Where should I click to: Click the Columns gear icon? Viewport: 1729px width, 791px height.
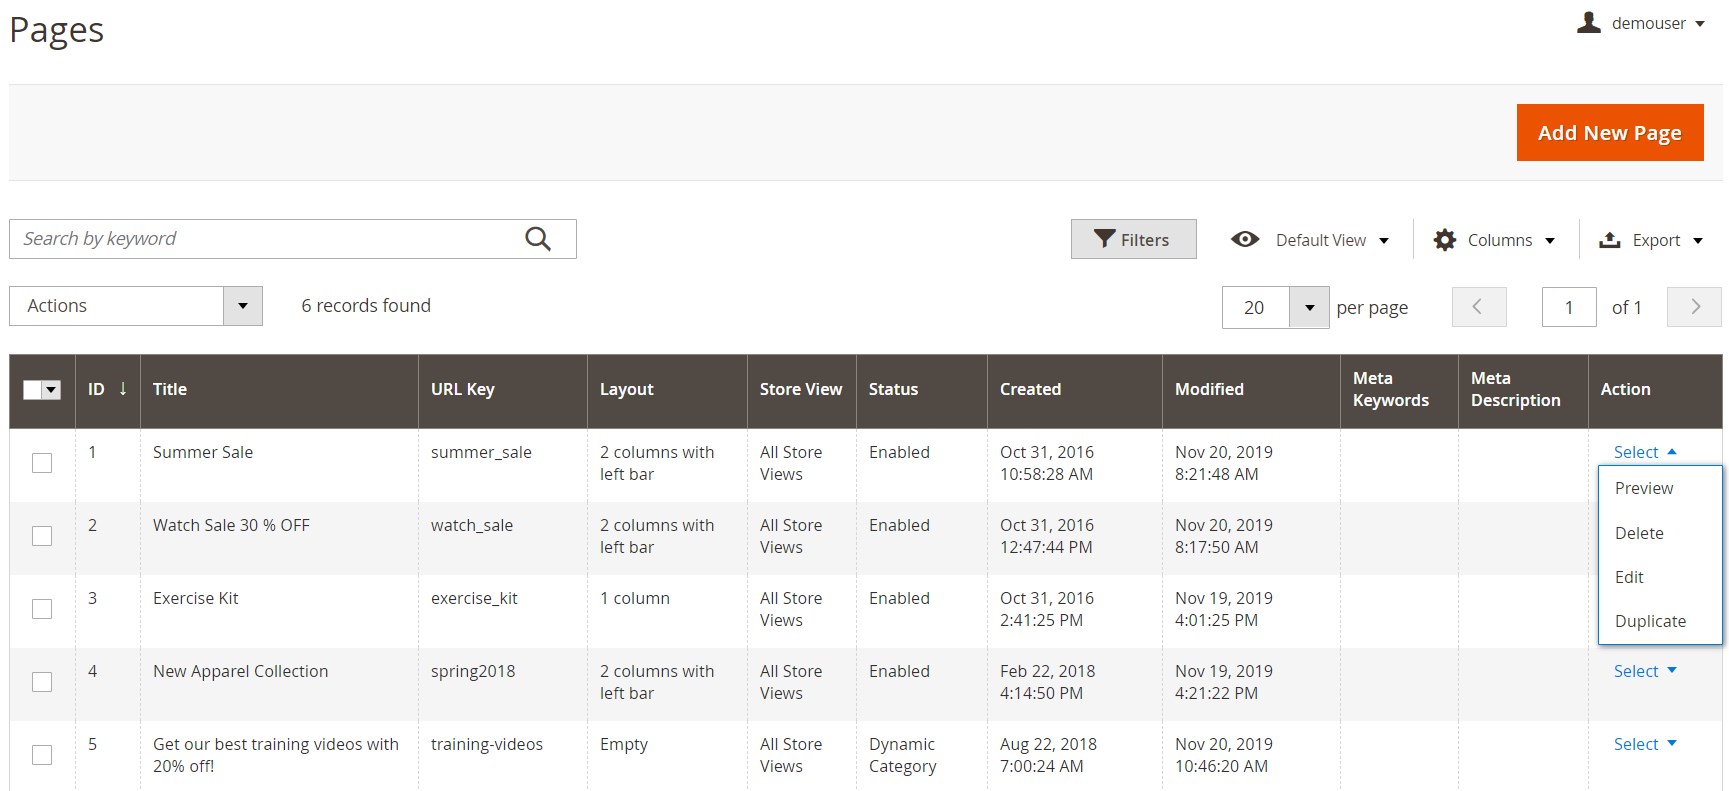click(1444, 240)
